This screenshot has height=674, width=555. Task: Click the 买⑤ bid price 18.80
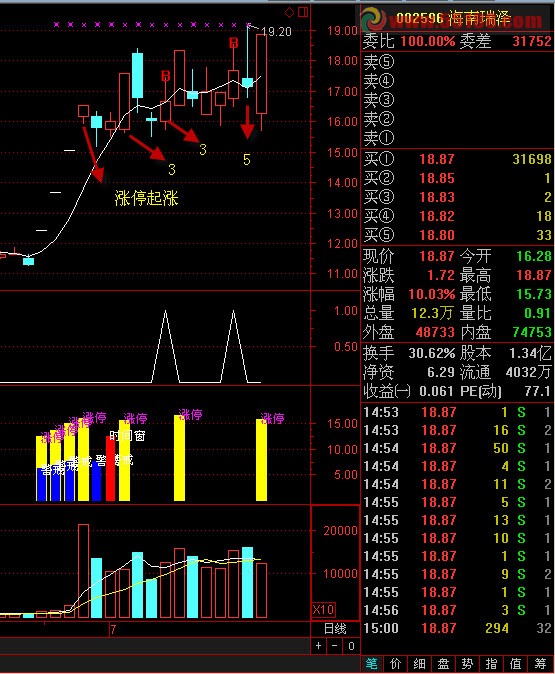coord(437,235)
